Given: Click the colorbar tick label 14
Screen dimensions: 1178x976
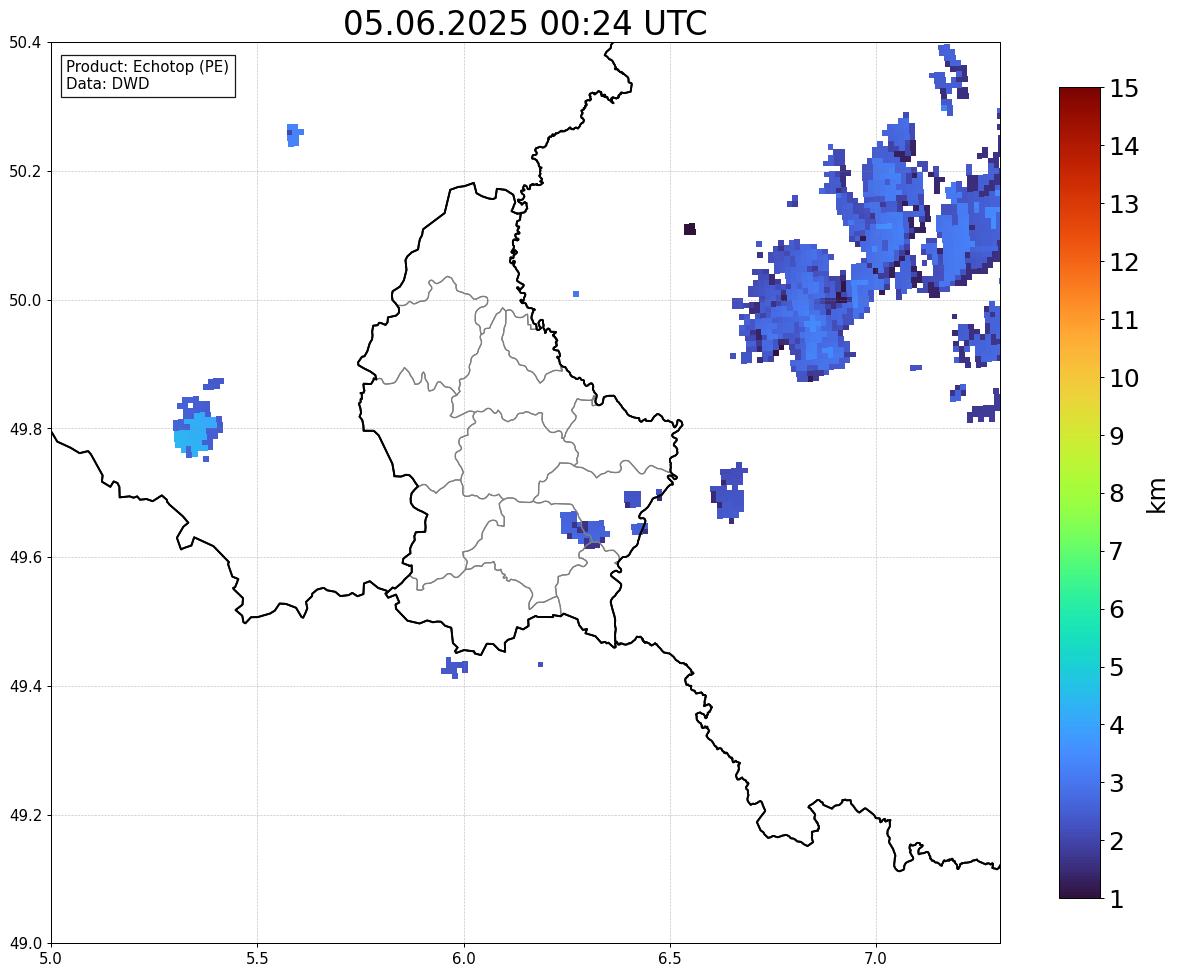Looking at the screenshot, I should coord(1124,147).
